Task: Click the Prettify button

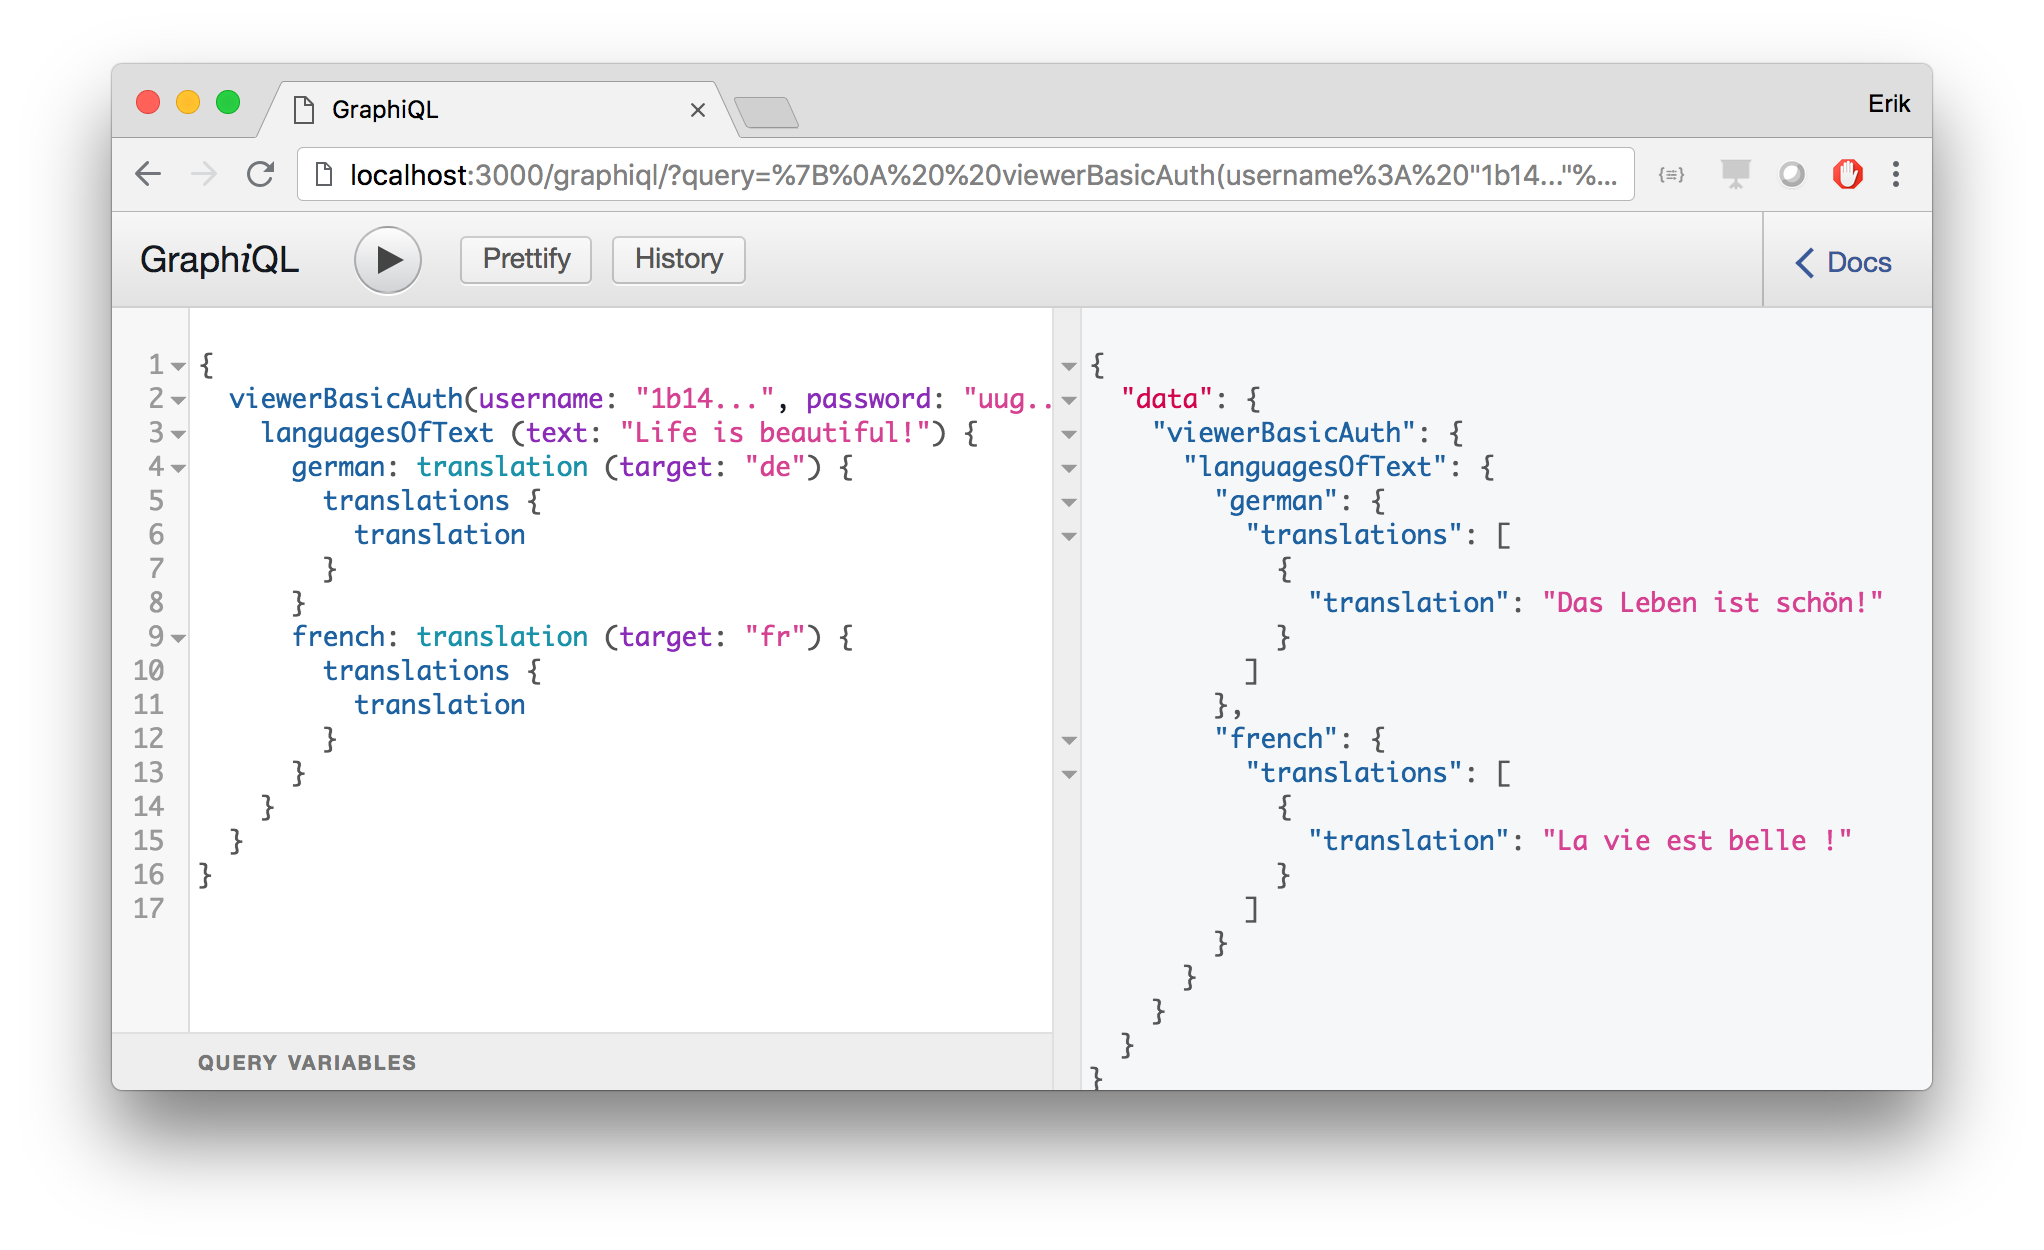Action: pyautogui.click(x=526, y=260)
